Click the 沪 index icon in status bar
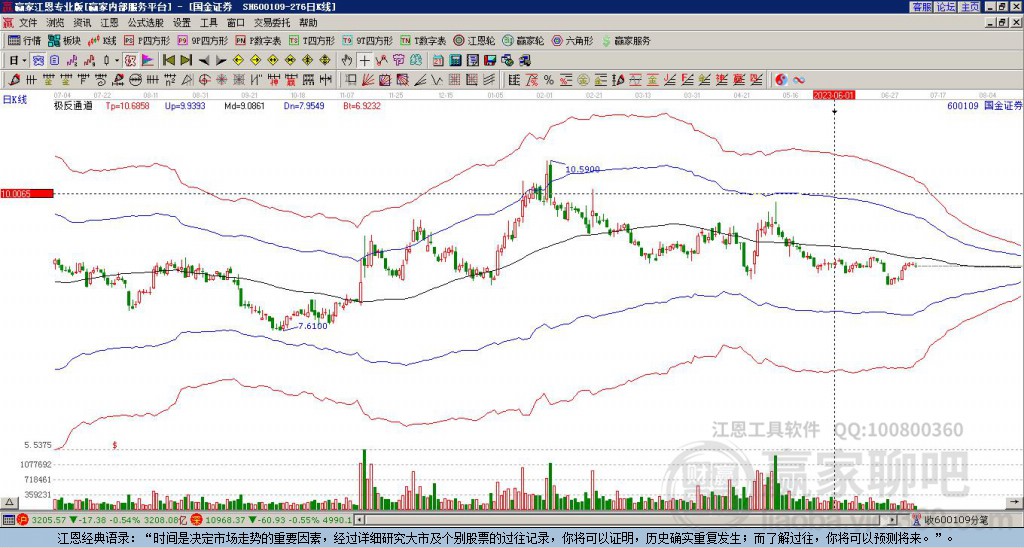Image resolution: width=1024 pixels, height=548 pixels. tap(22, 520)
